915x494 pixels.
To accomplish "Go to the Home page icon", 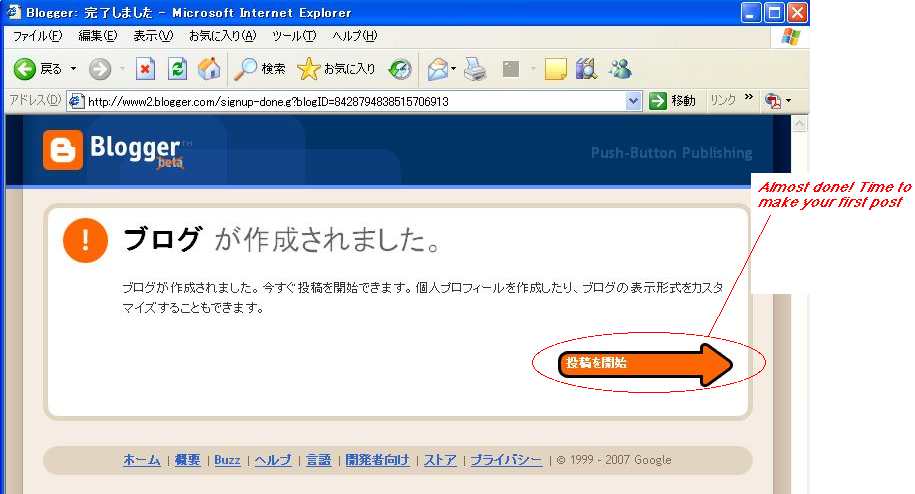I will coord(209,69).
